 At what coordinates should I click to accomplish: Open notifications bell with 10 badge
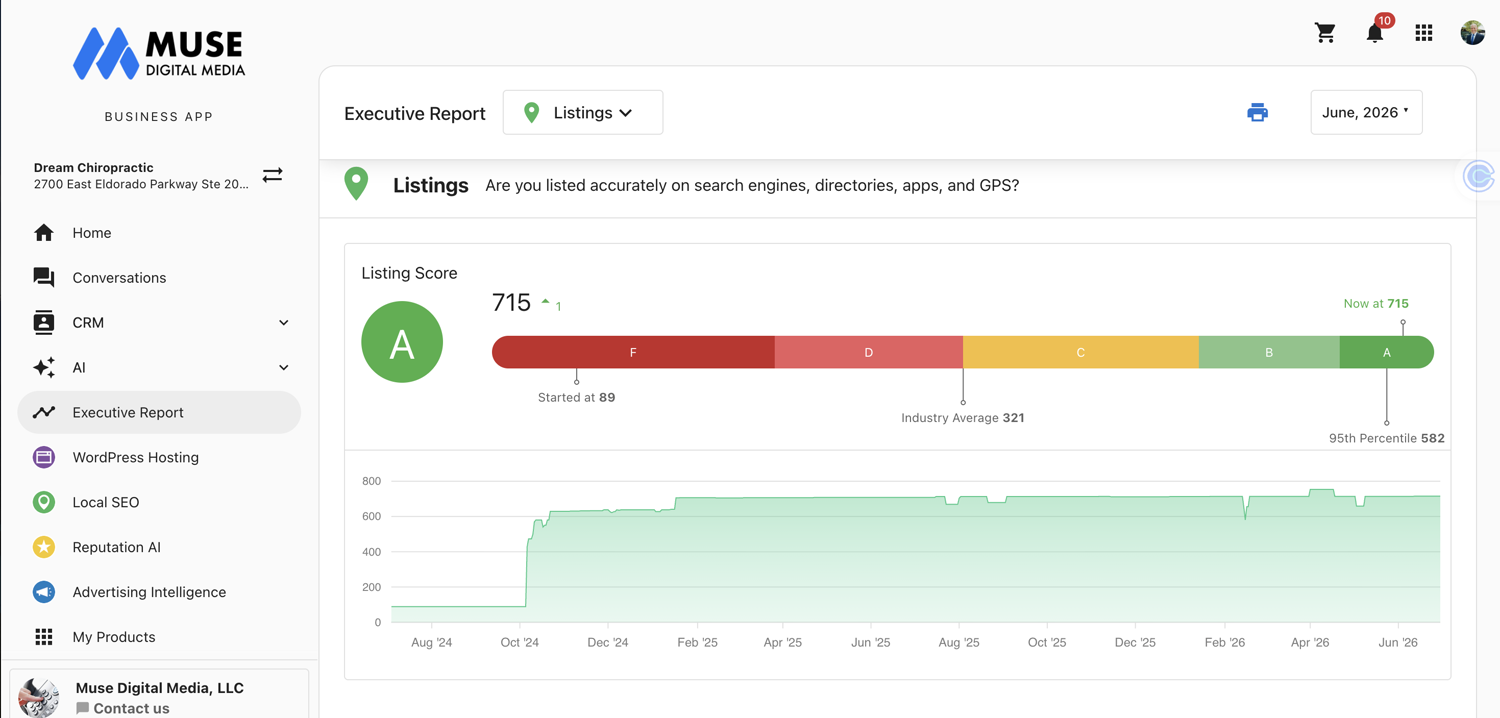tap(1377, 31)
